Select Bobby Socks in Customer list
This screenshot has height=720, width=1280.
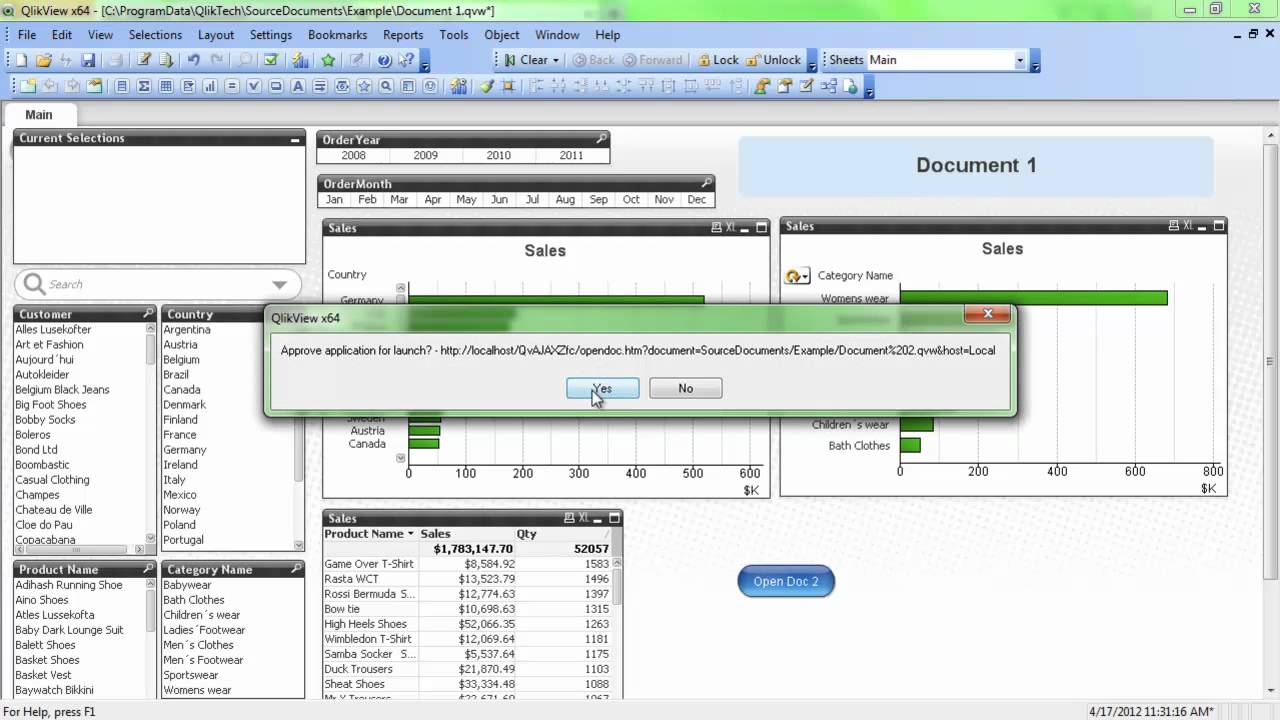point(45,419)
